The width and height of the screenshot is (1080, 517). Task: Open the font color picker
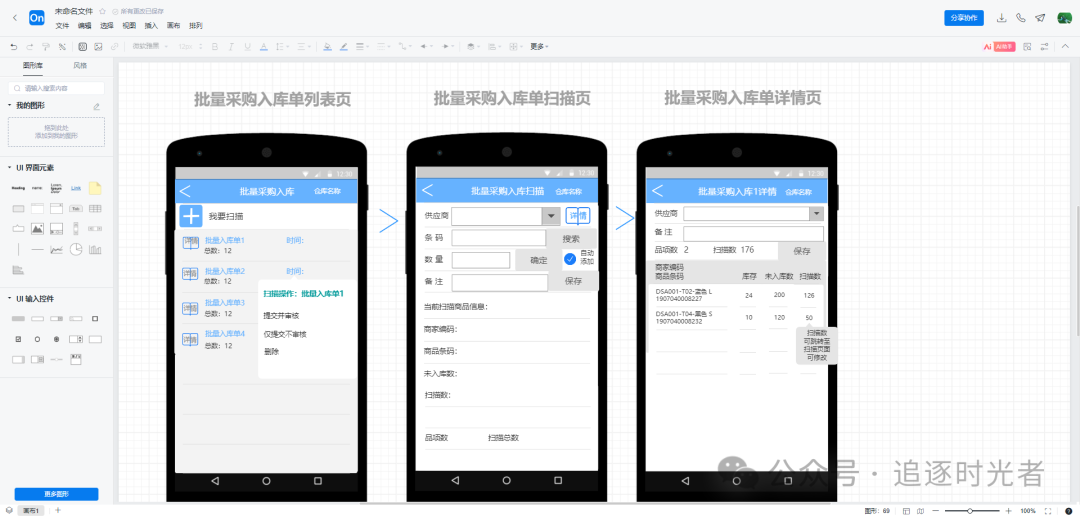point(264,47)
